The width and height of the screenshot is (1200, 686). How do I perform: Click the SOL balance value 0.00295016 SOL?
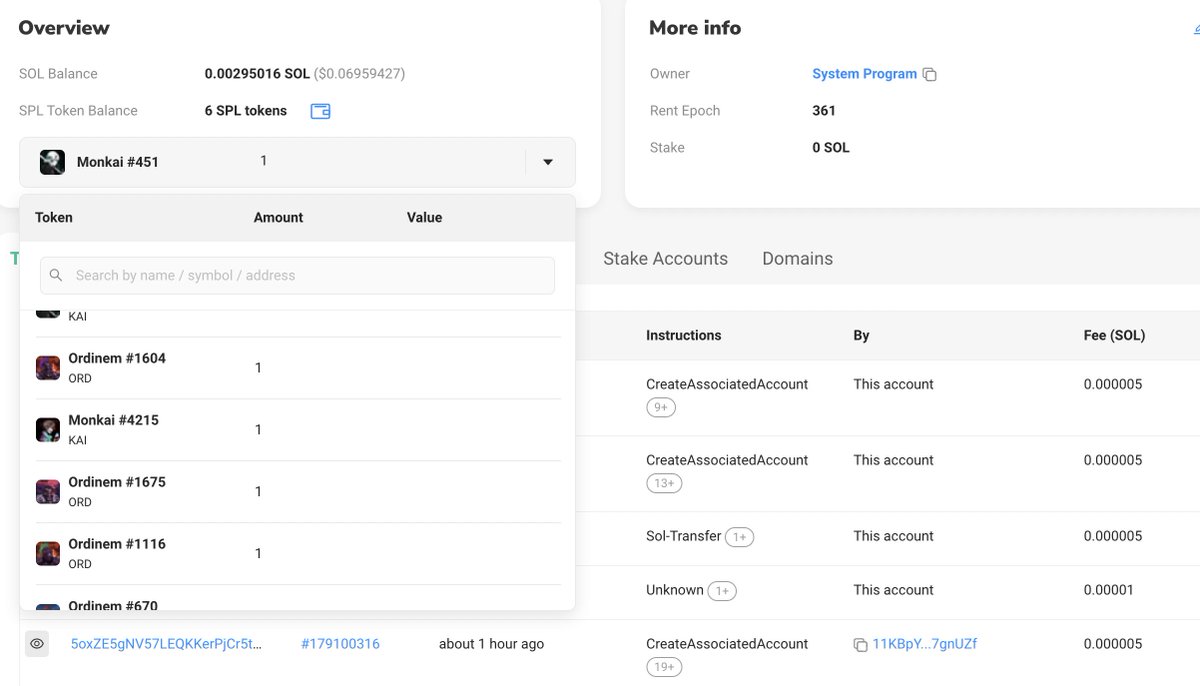pyautogui.click(x=257, y=74)
